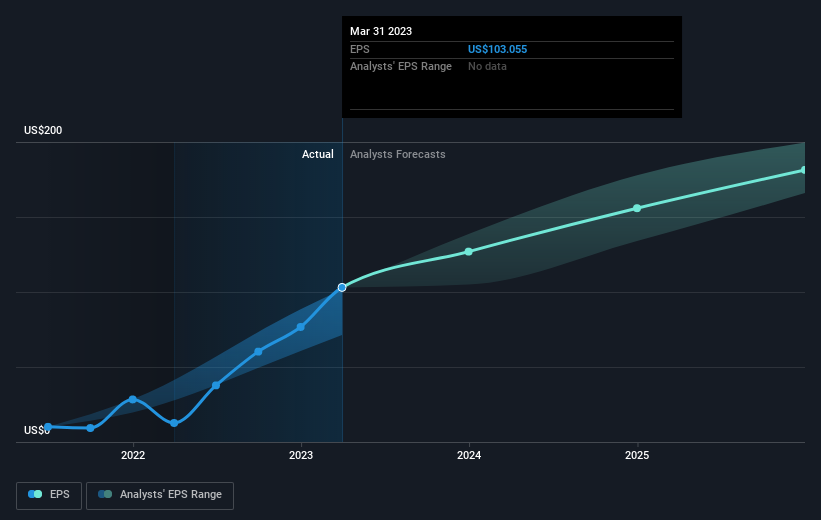Click the EPS legend color icon
The image size is (821, 520).
click(35, 494)
